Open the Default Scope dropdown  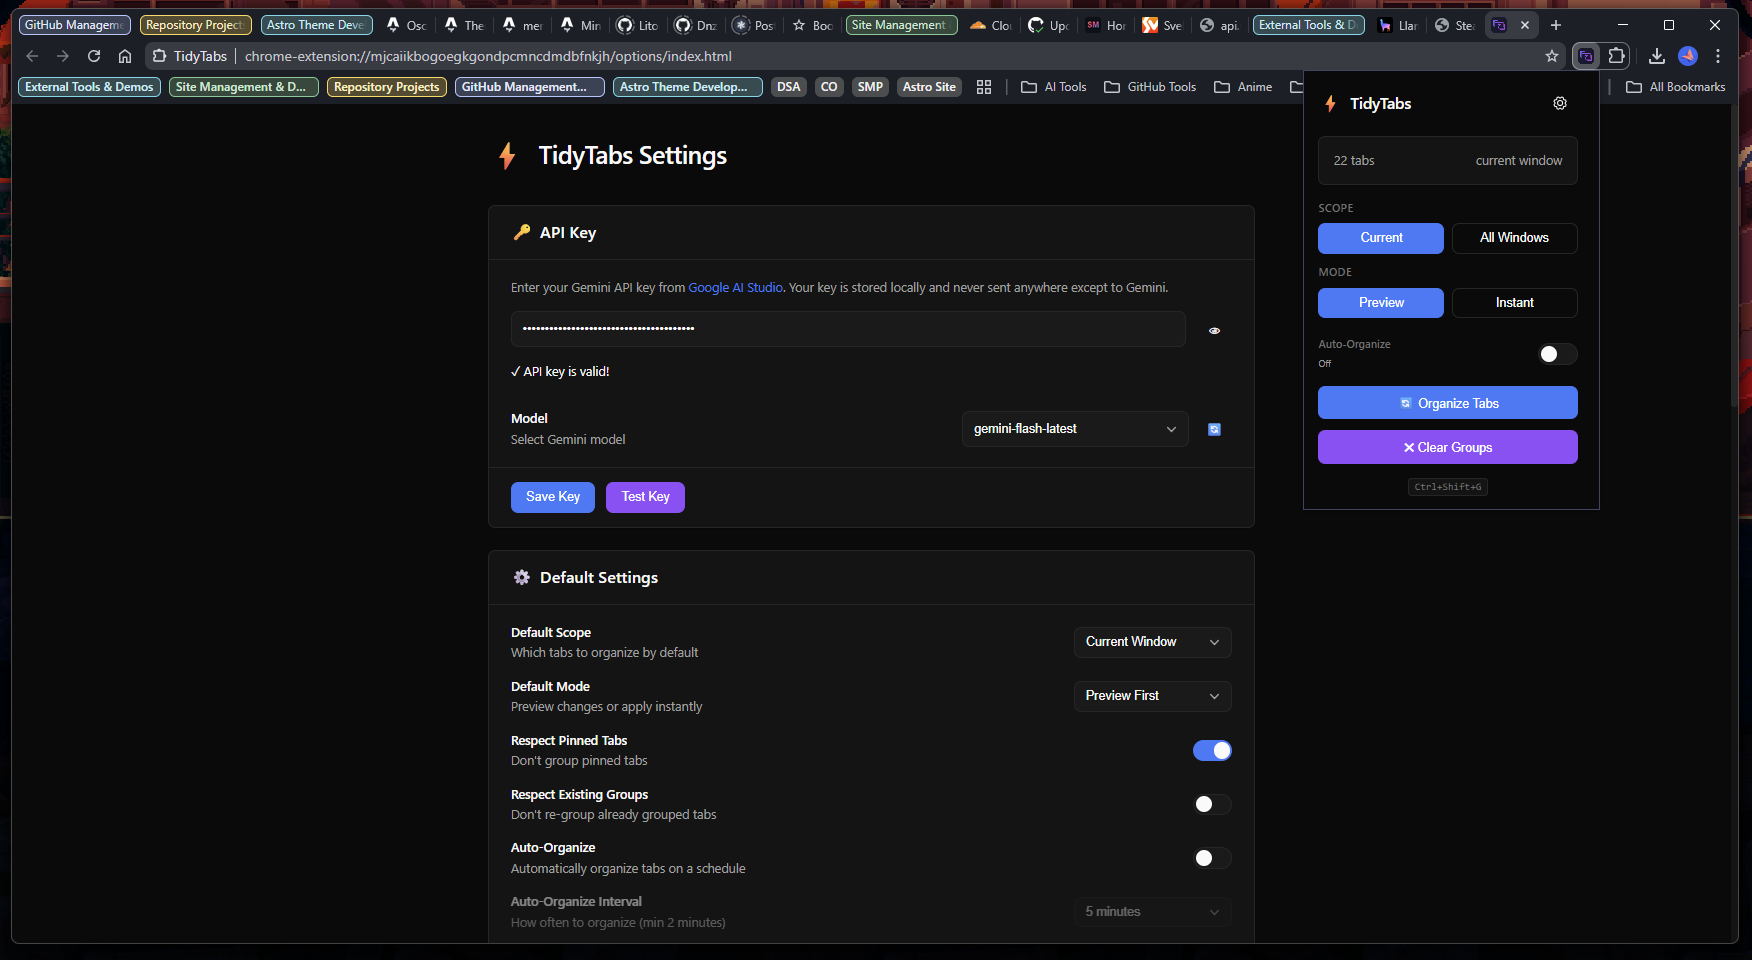pyautogui.click(x=1151, y=642)
